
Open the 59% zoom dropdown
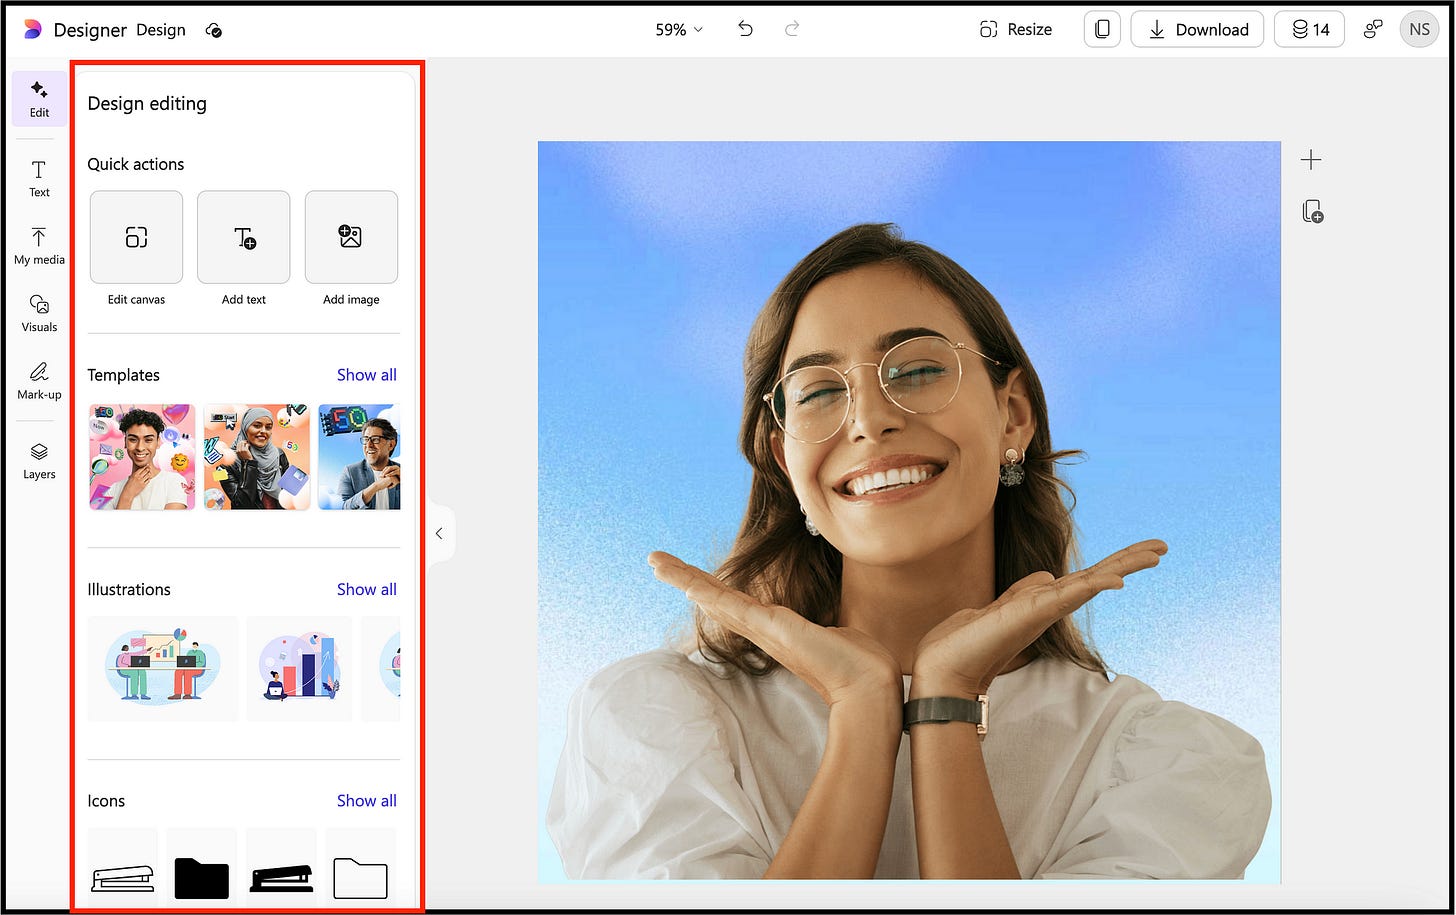point(679,30)
